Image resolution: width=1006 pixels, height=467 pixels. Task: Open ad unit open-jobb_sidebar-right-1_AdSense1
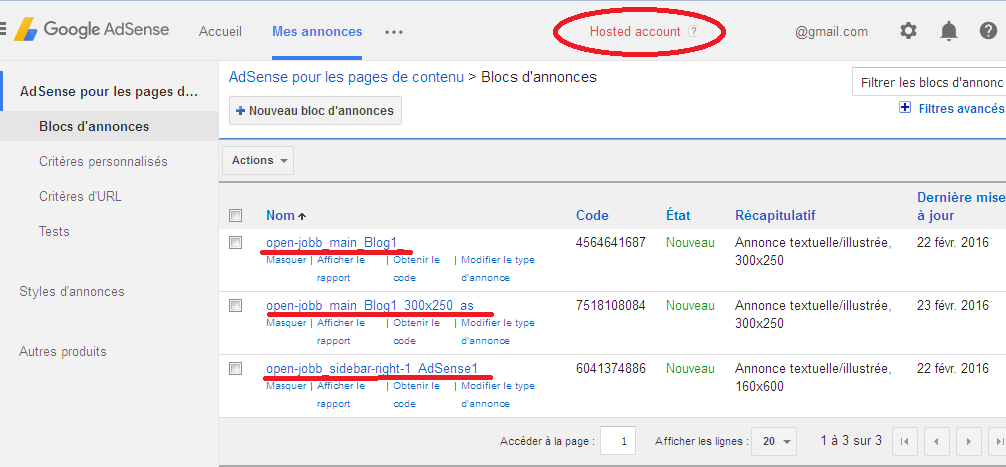(x=372, y=368)
